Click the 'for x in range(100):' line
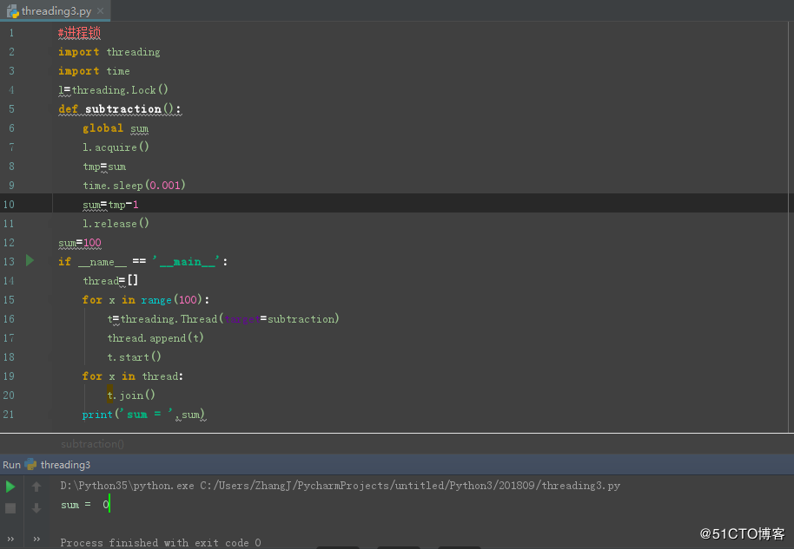 [x=146, y=300]
